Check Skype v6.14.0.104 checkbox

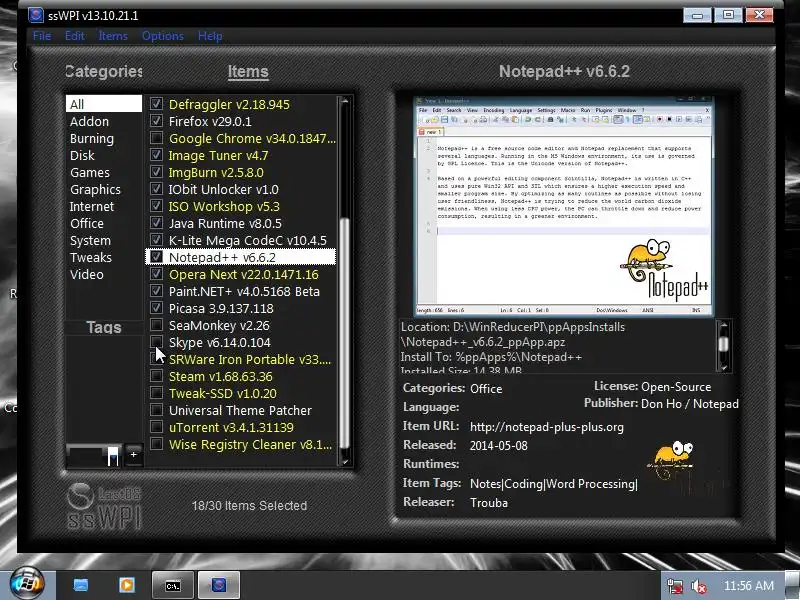(x=156, y=342)
